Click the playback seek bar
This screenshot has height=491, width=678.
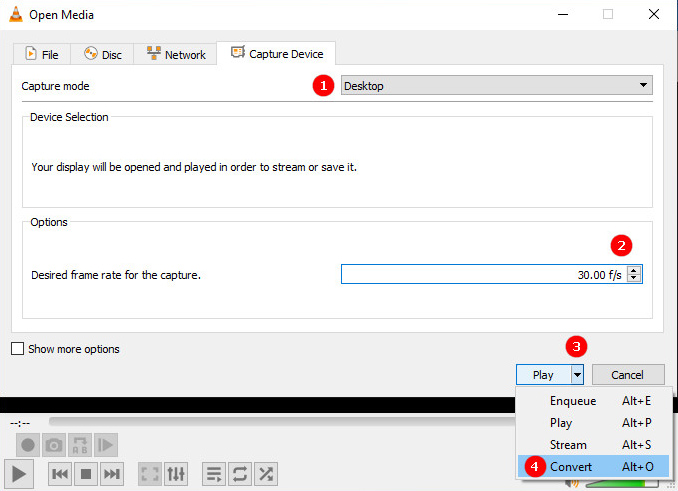[x=282, y=421]
